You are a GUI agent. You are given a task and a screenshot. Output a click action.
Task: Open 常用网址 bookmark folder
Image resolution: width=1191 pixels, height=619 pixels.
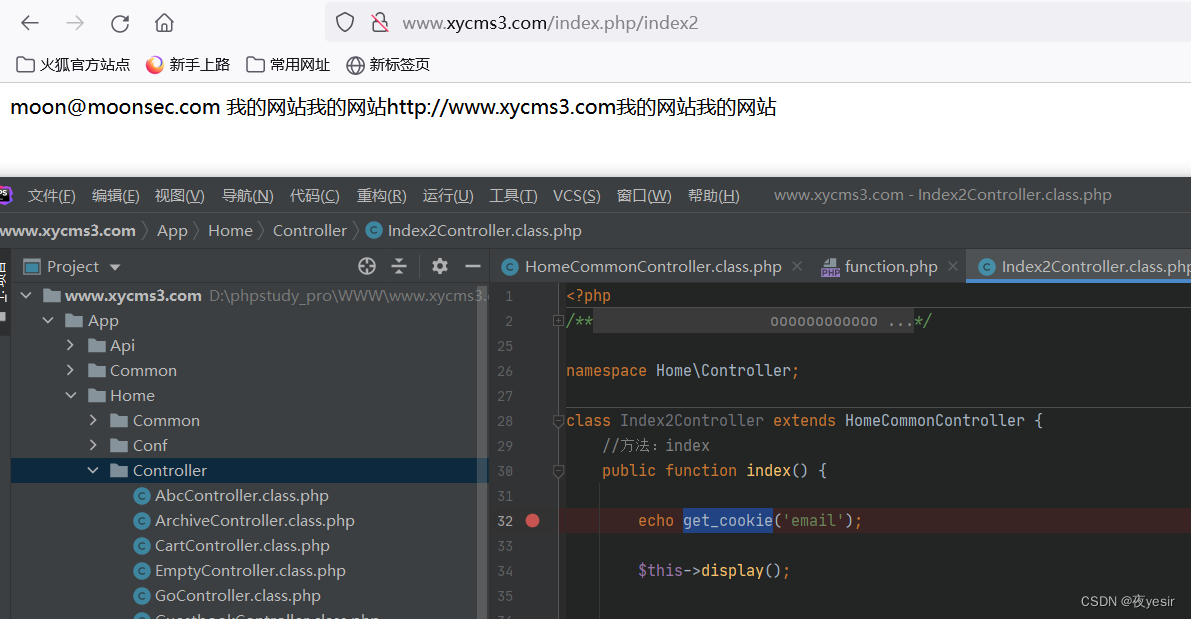pyautogui.click(x=288, y=65)
